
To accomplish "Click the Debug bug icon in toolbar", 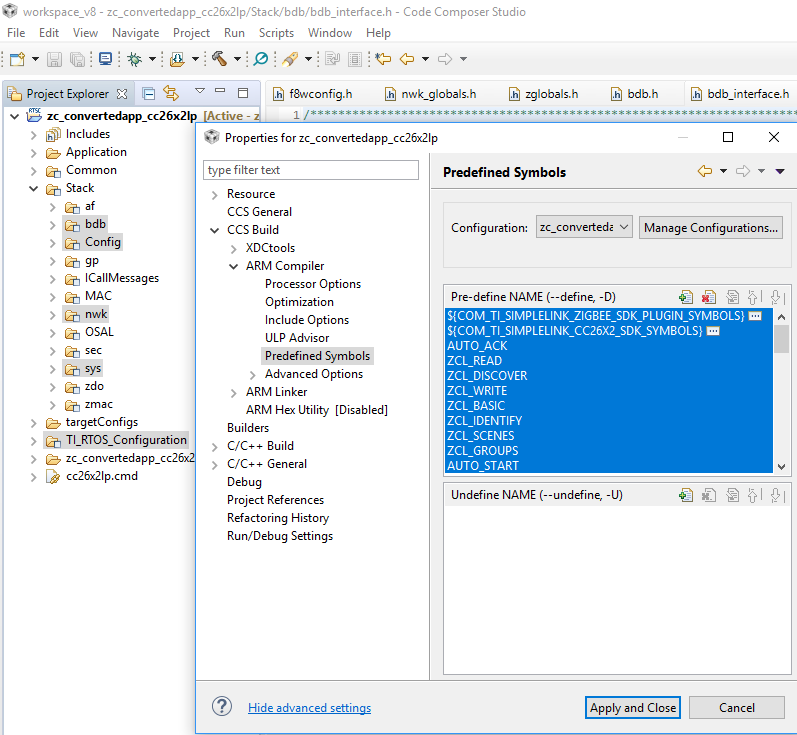I will click(x=134, y=59).
